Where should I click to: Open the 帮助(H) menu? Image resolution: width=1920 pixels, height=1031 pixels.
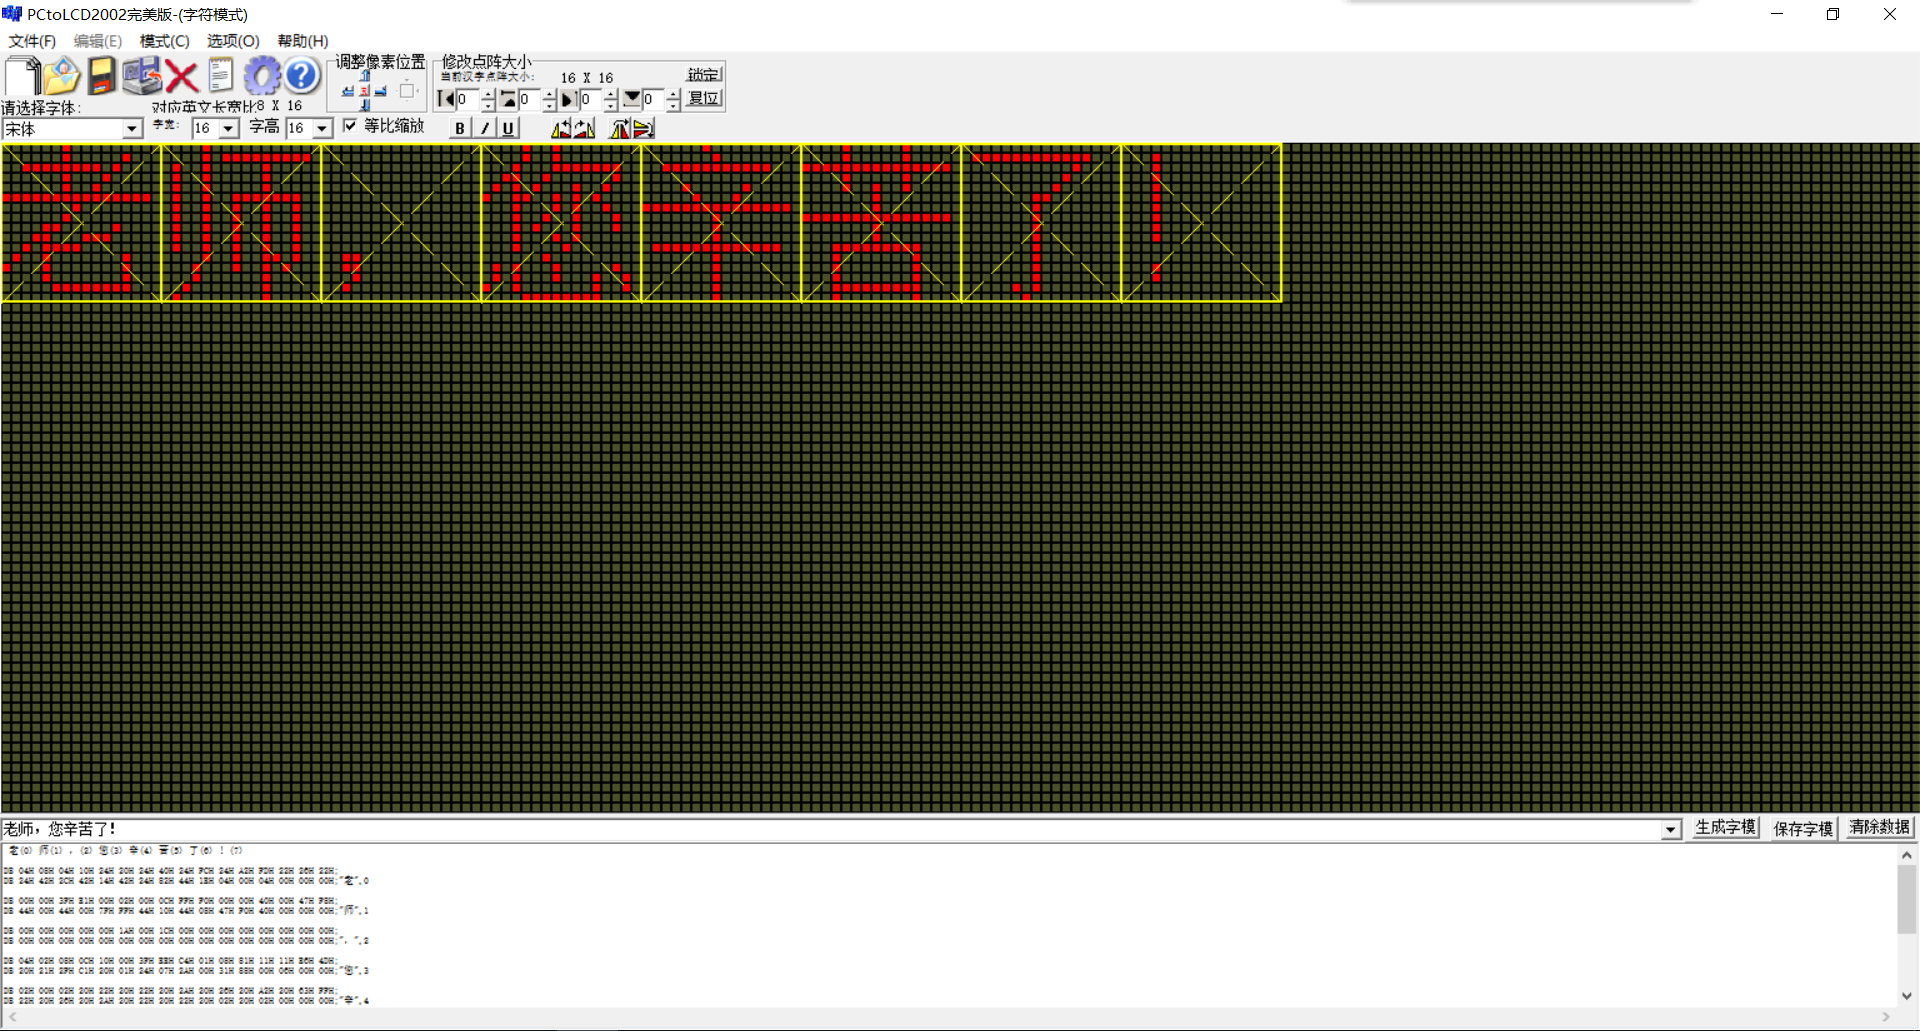[x=303, y=41]
